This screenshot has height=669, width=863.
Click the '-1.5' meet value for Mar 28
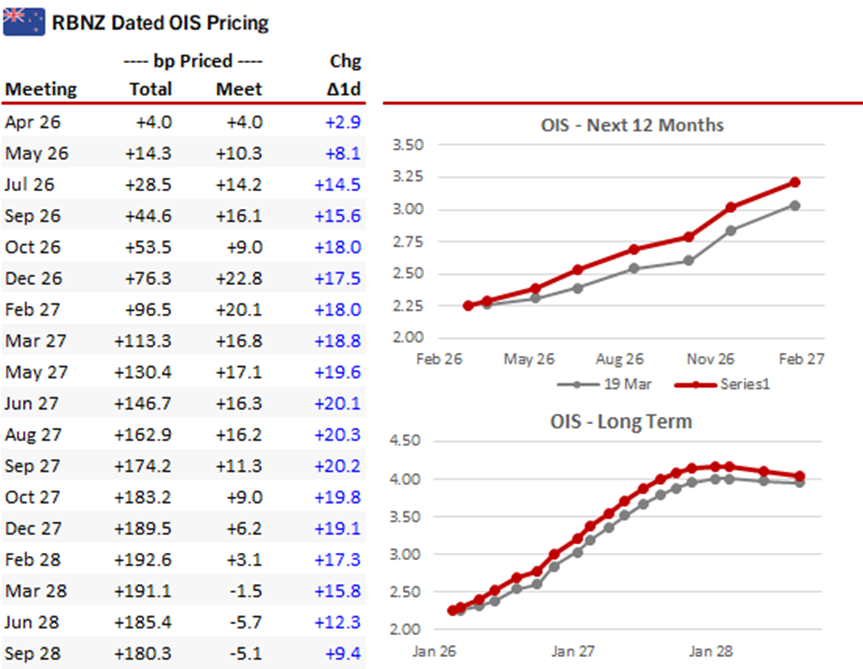click(x=246, y=591)
